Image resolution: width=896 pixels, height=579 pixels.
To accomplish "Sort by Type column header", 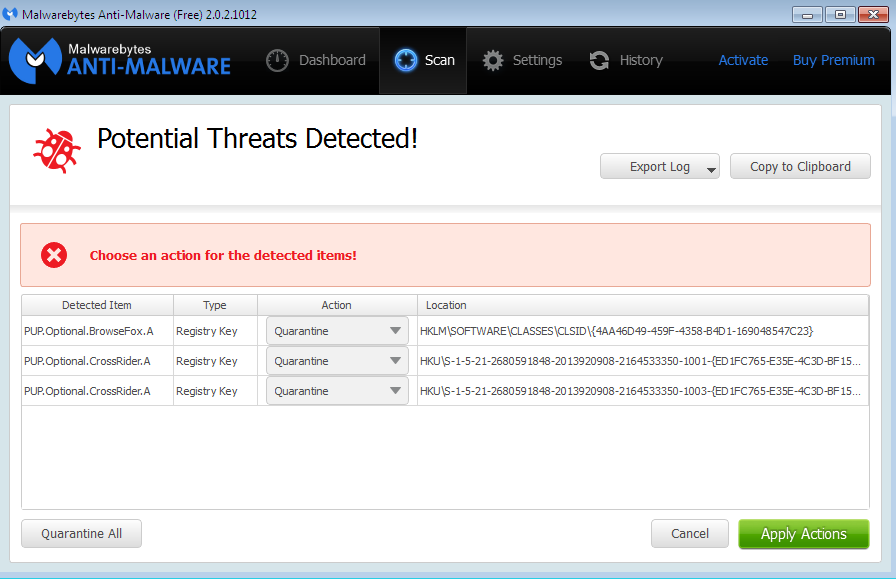I will tap(215, 305).
